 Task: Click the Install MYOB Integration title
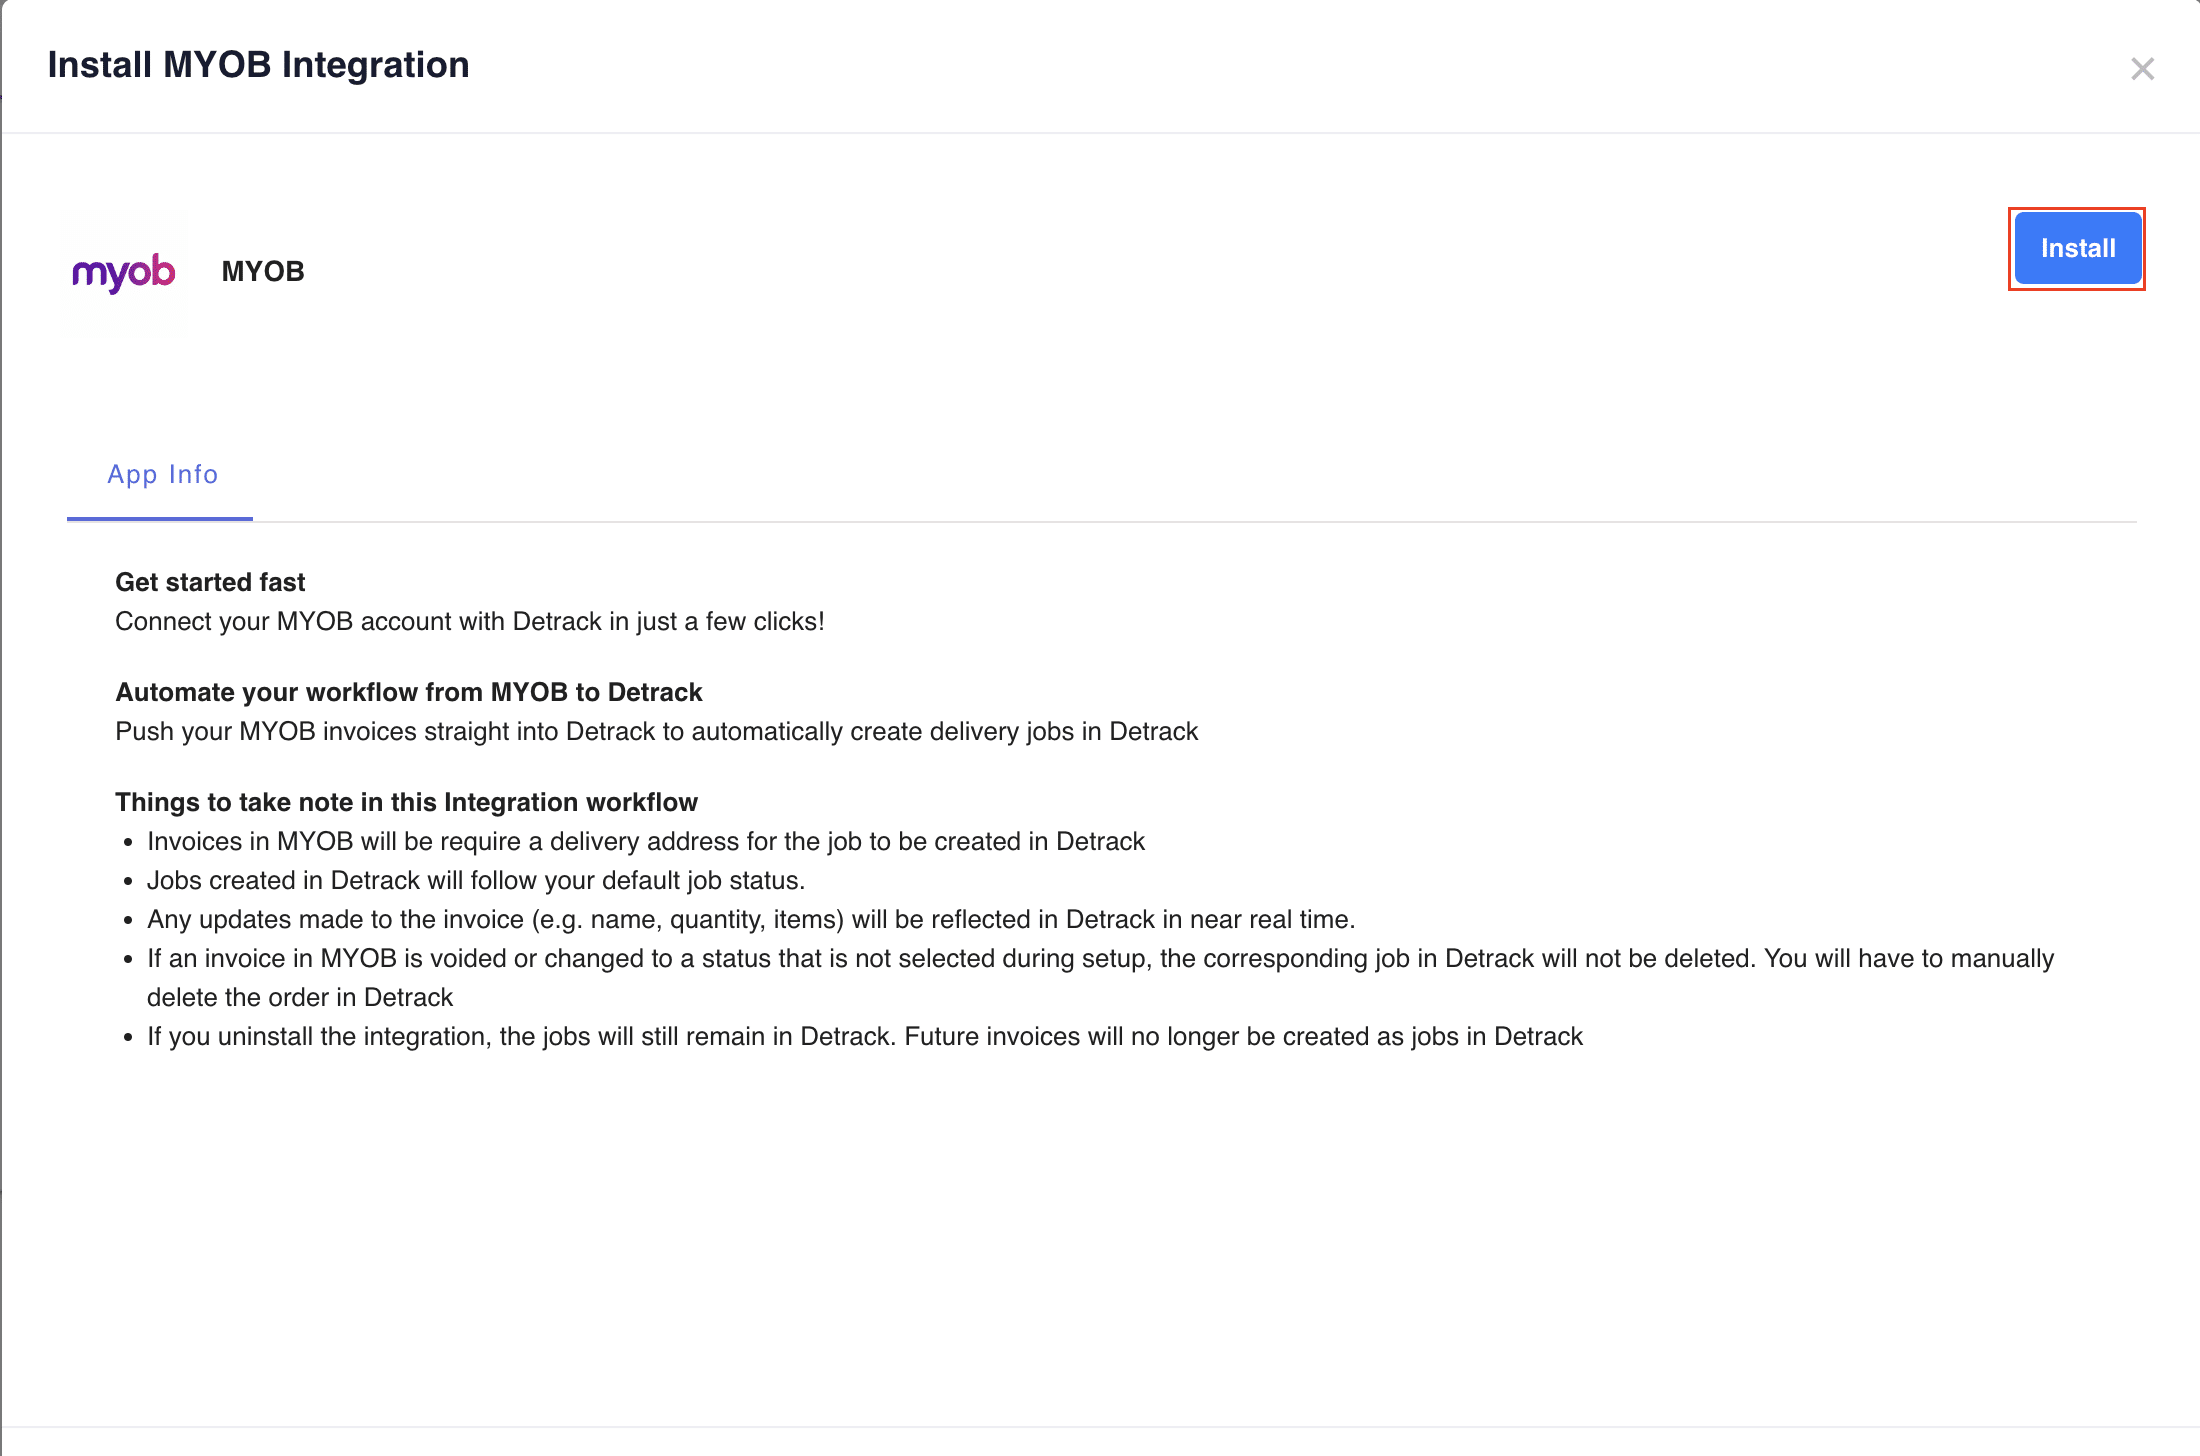pyautogui.click(x=259, y=65)
